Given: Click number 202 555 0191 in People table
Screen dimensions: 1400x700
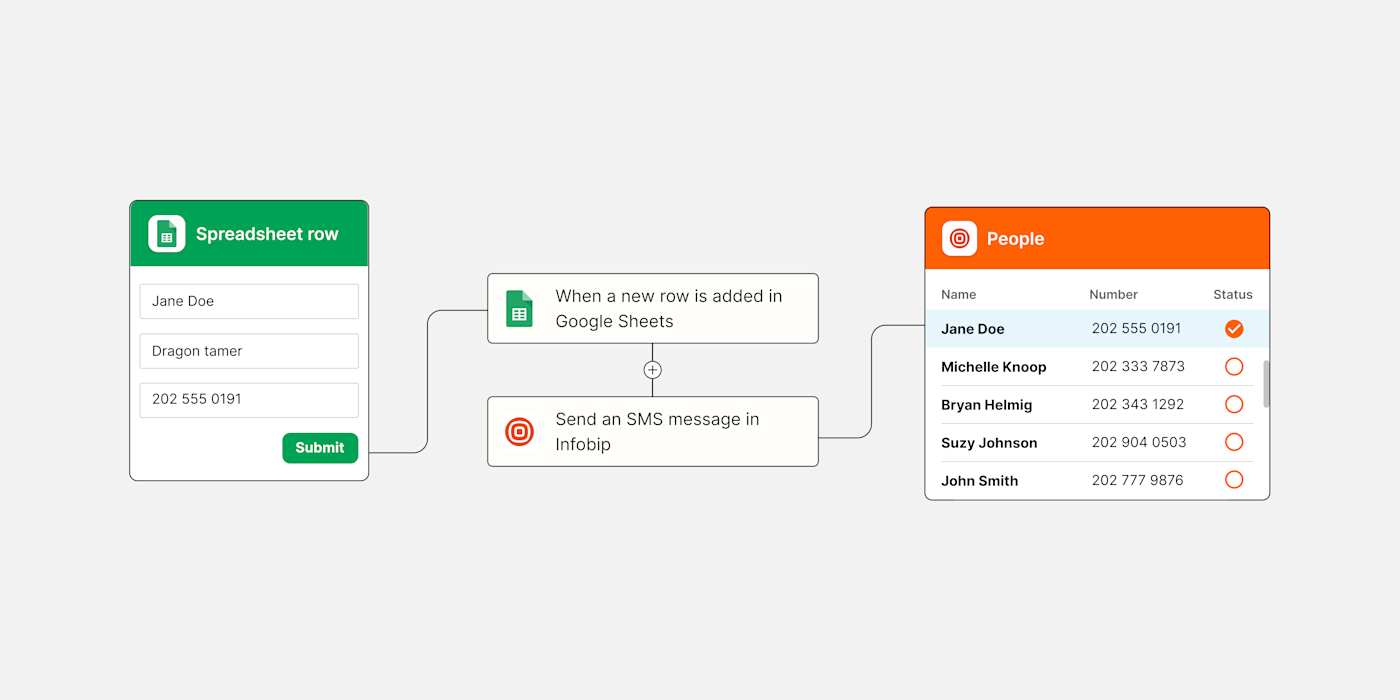Looking at the screenshot, I should click(x=1136, y=328).
